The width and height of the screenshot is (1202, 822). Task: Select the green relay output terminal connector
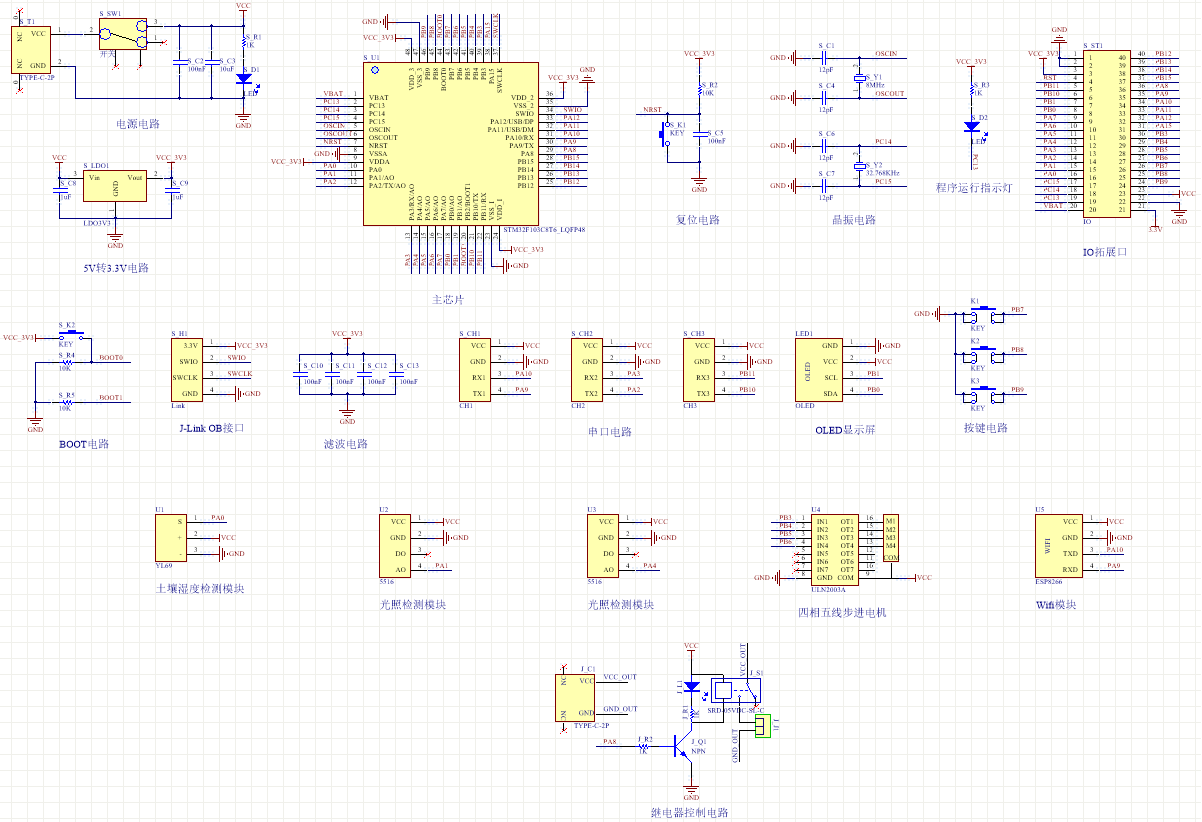pyautogui.click(x=764, y=726)
